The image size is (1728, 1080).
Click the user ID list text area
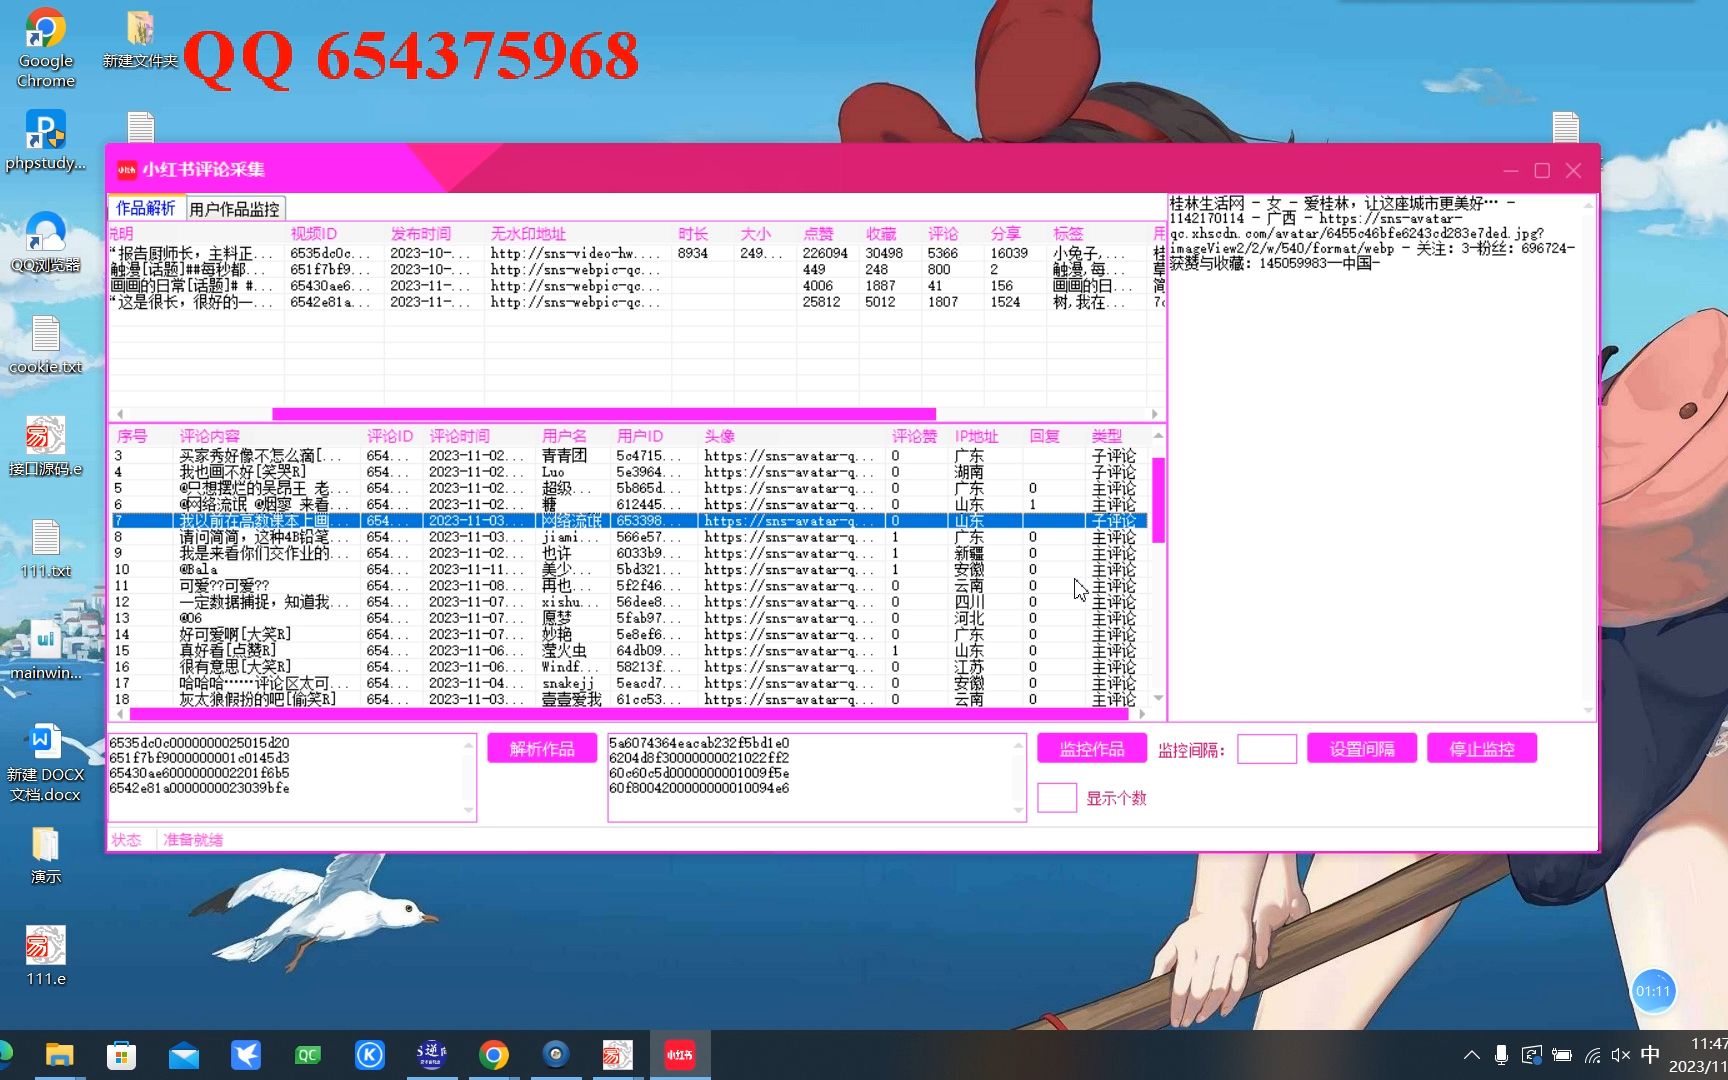tap(817, 778)
